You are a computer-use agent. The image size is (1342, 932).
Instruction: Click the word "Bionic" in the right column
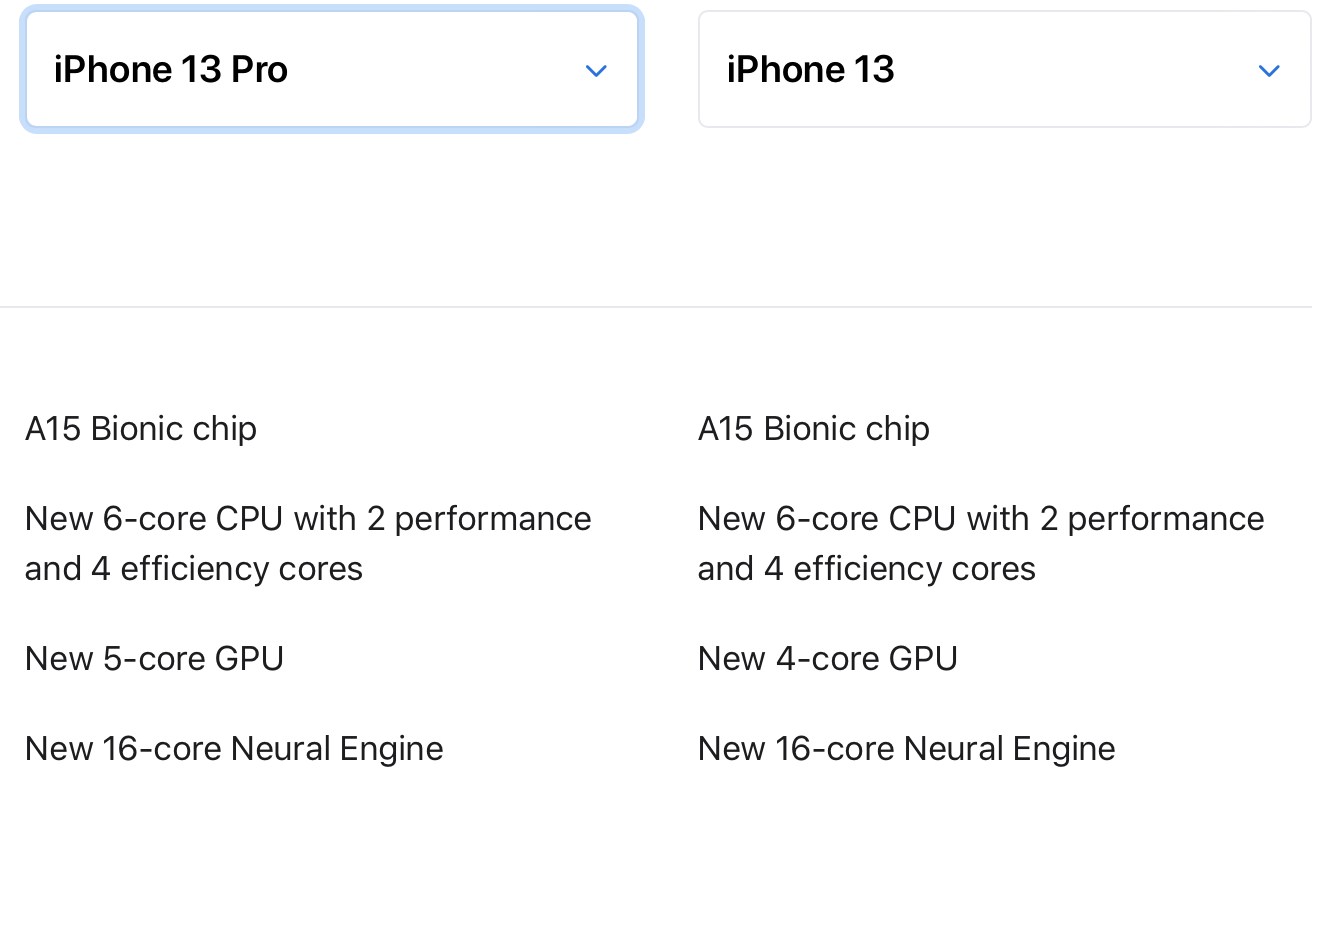810,429
